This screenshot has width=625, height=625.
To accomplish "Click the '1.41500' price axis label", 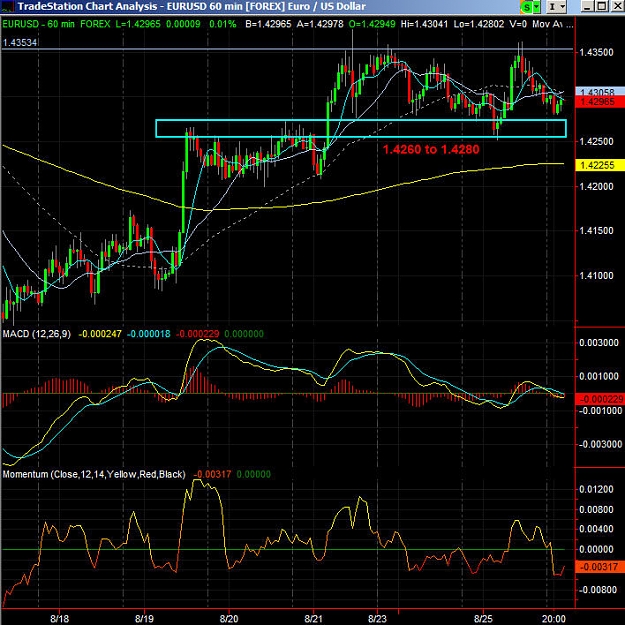I will coord(596,231).
